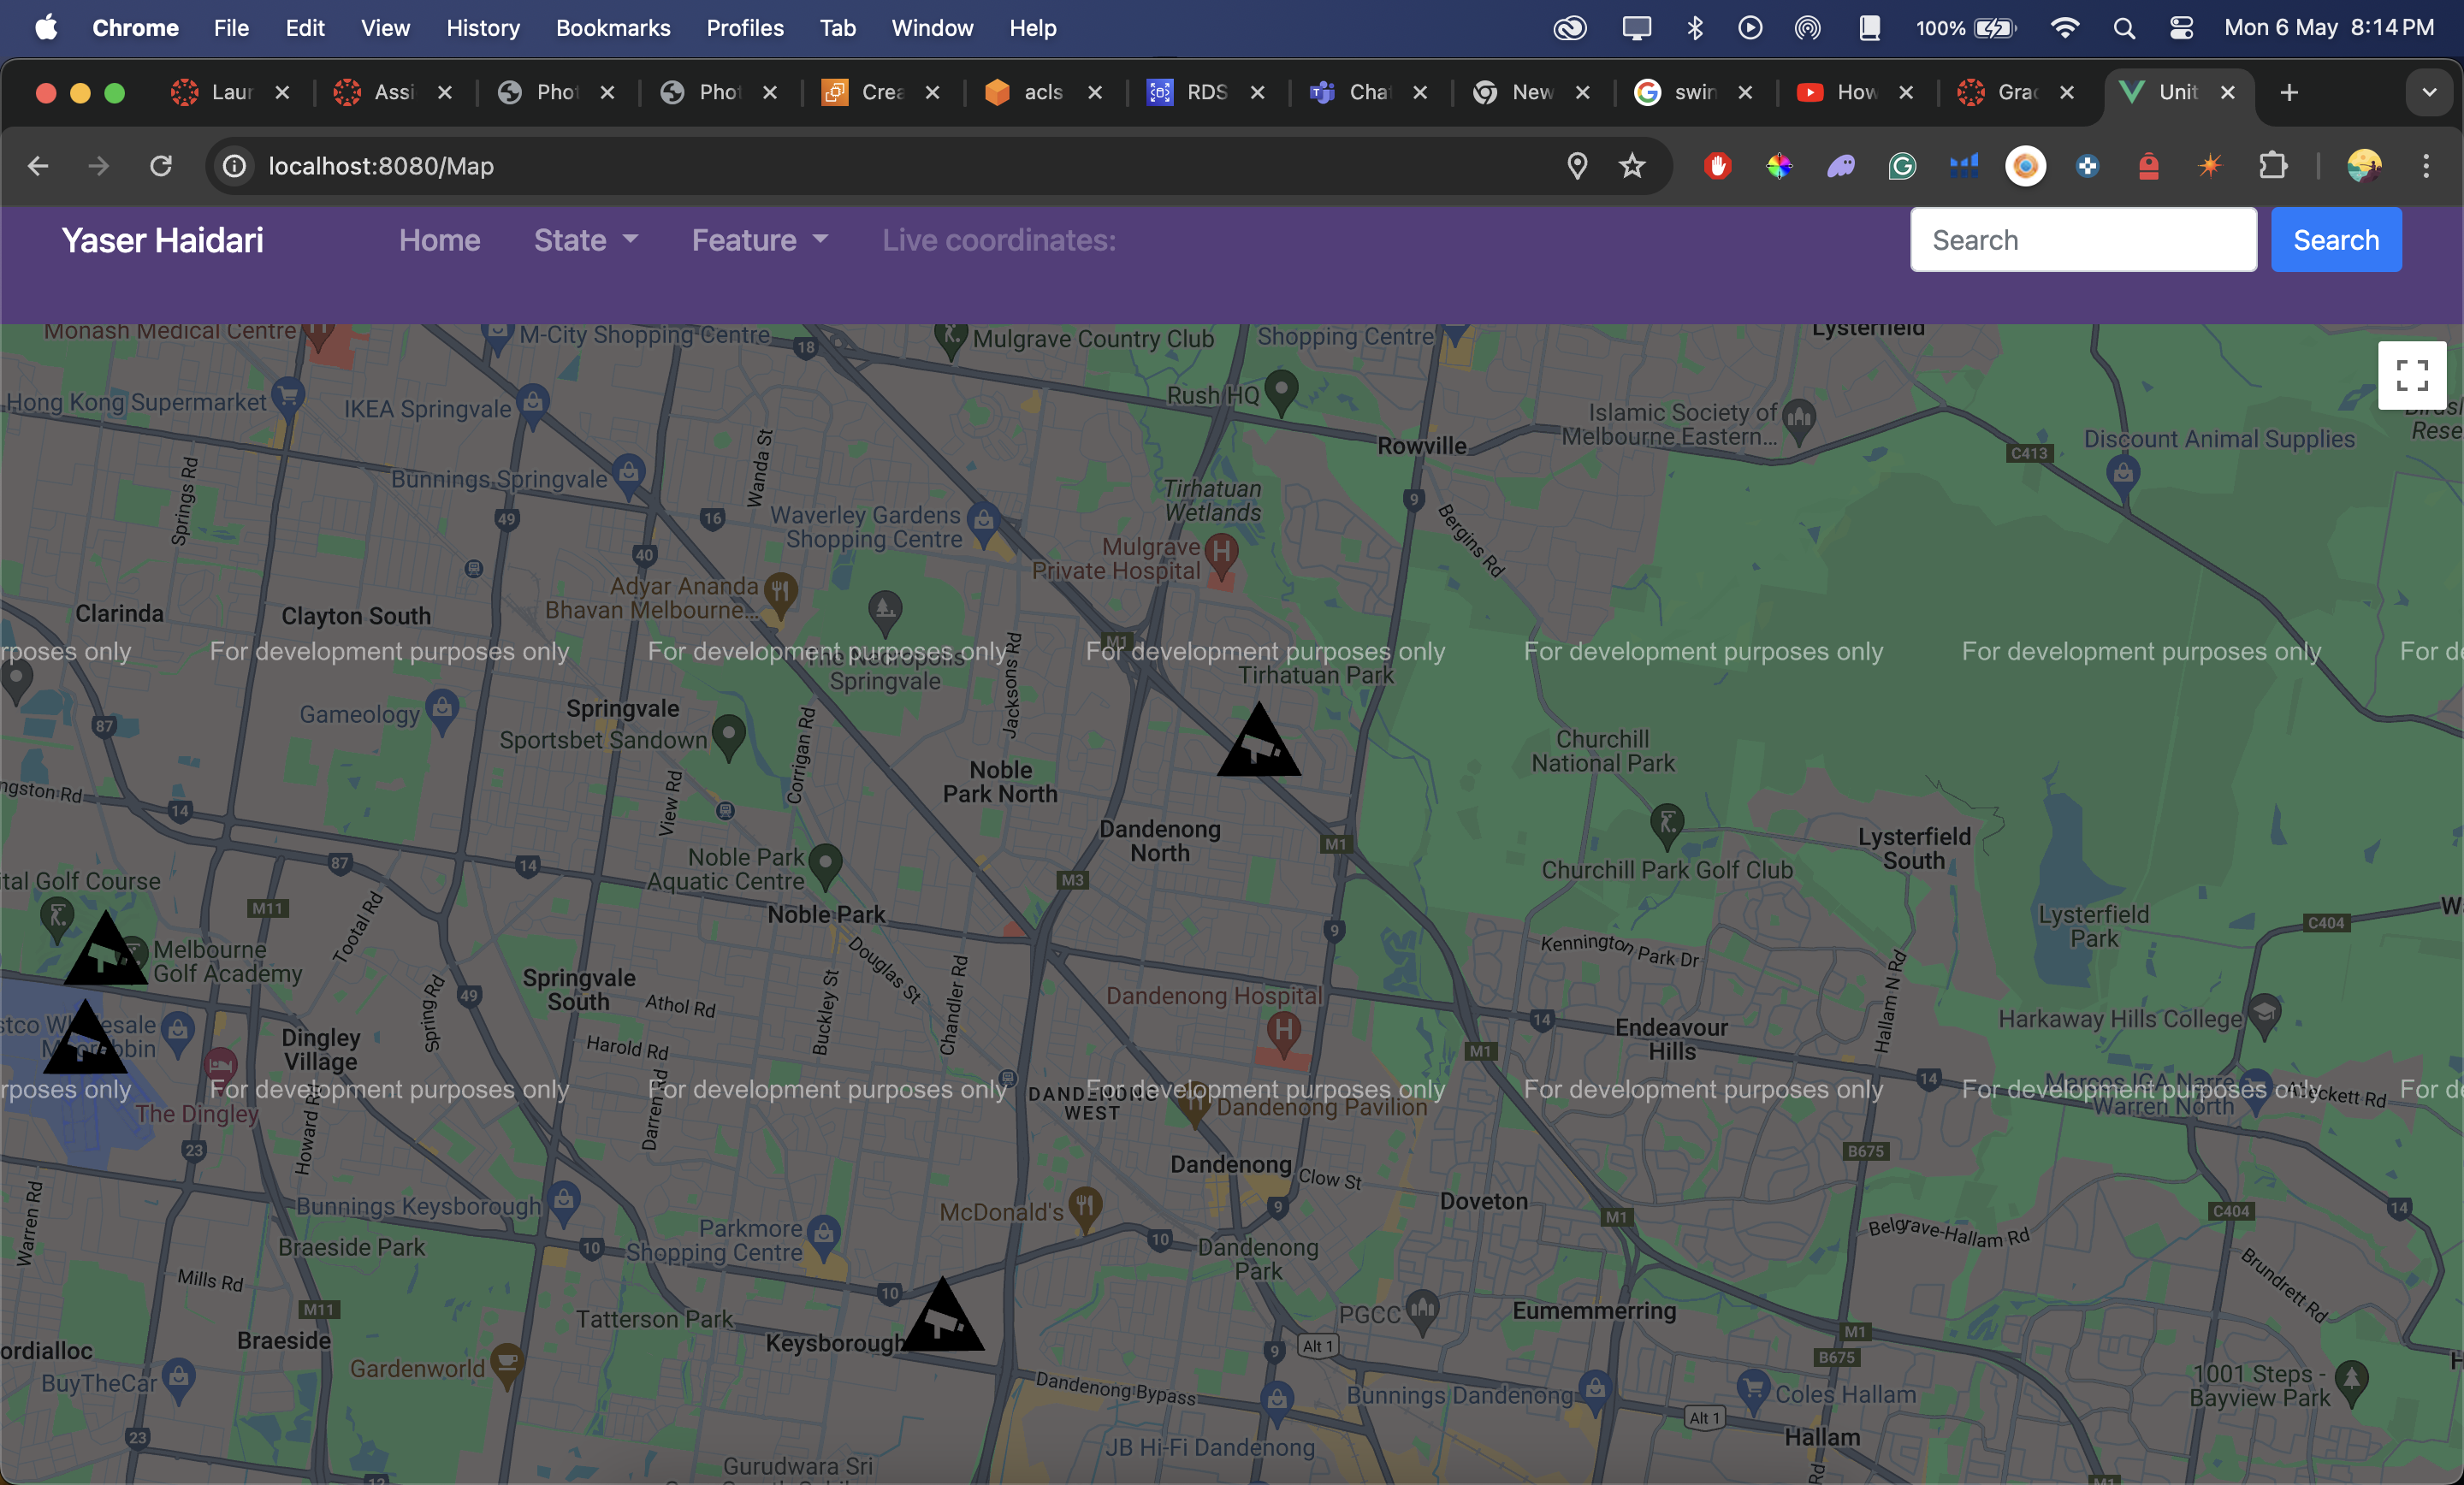Viewport: 2464px width, 1485px height.
Task: Click the Noble Park Aquatic Centre pin
Action: click(825, 866)
